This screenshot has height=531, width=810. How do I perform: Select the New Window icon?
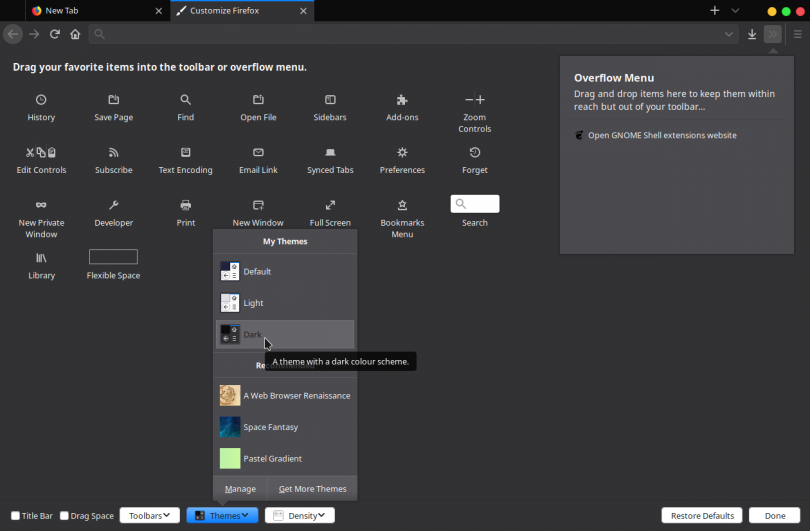258,205
